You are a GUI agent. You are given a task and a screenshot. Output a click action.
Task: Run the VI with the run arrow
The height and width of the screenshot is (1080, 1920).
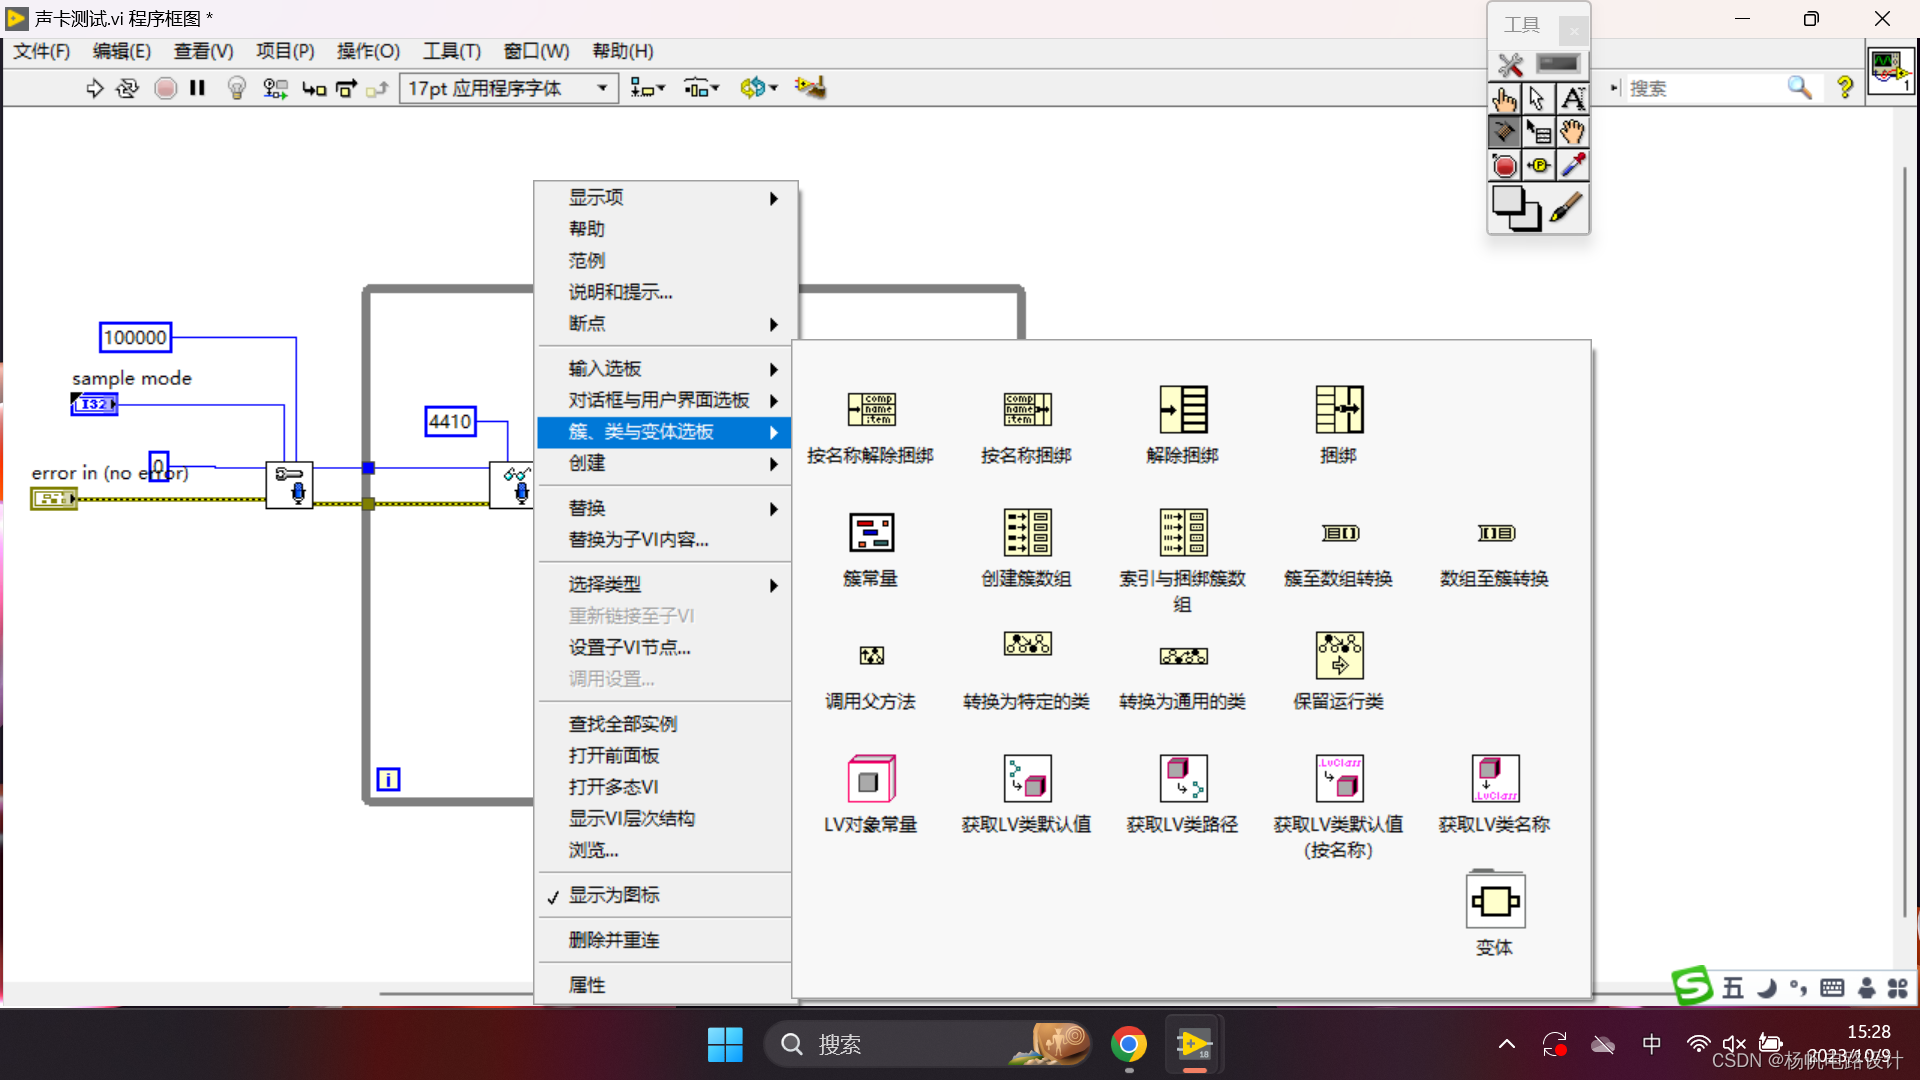pyautogui.click(x=95, y=88)
